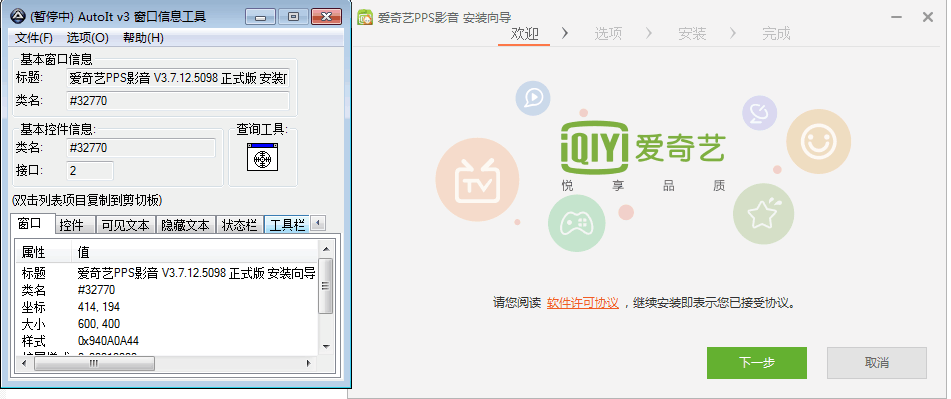This screenshot has height=399, width=951.
Task: Switch to the 窗口 tab
Action: point(33,223)
